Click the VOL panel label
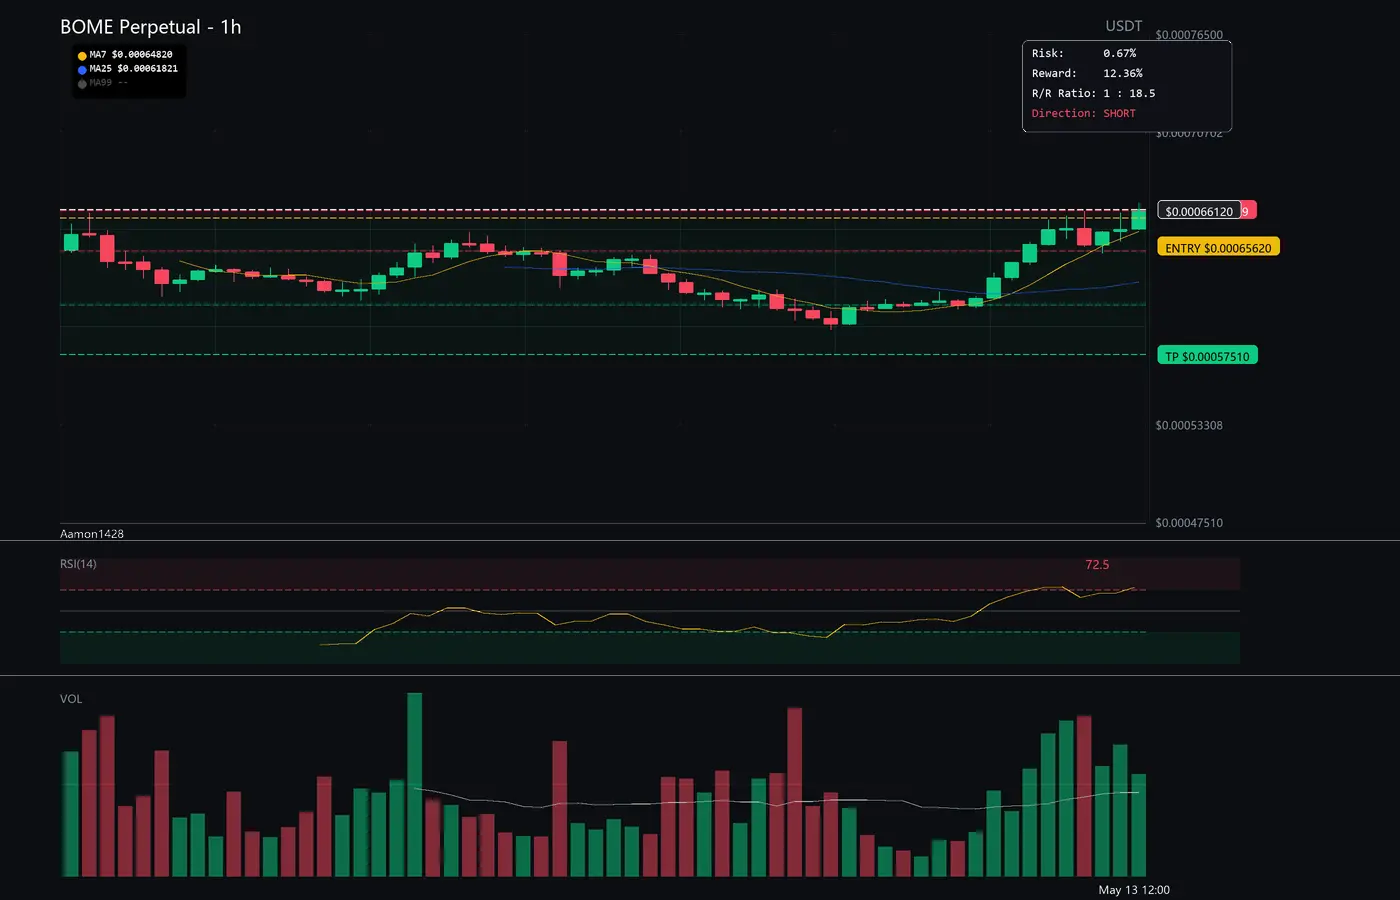The height and width of the screenshot is (900, 1400). click(71, 699)
